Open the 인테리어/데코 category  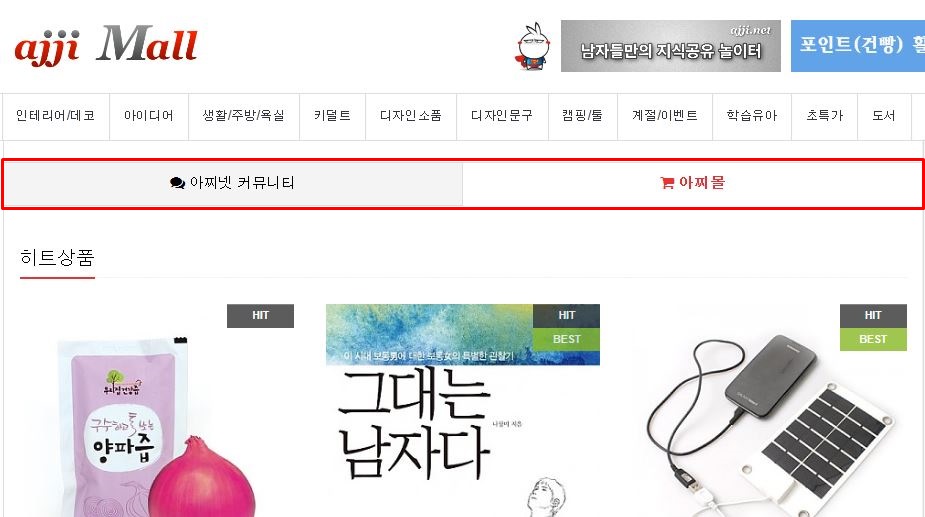(x=55, y=116)
